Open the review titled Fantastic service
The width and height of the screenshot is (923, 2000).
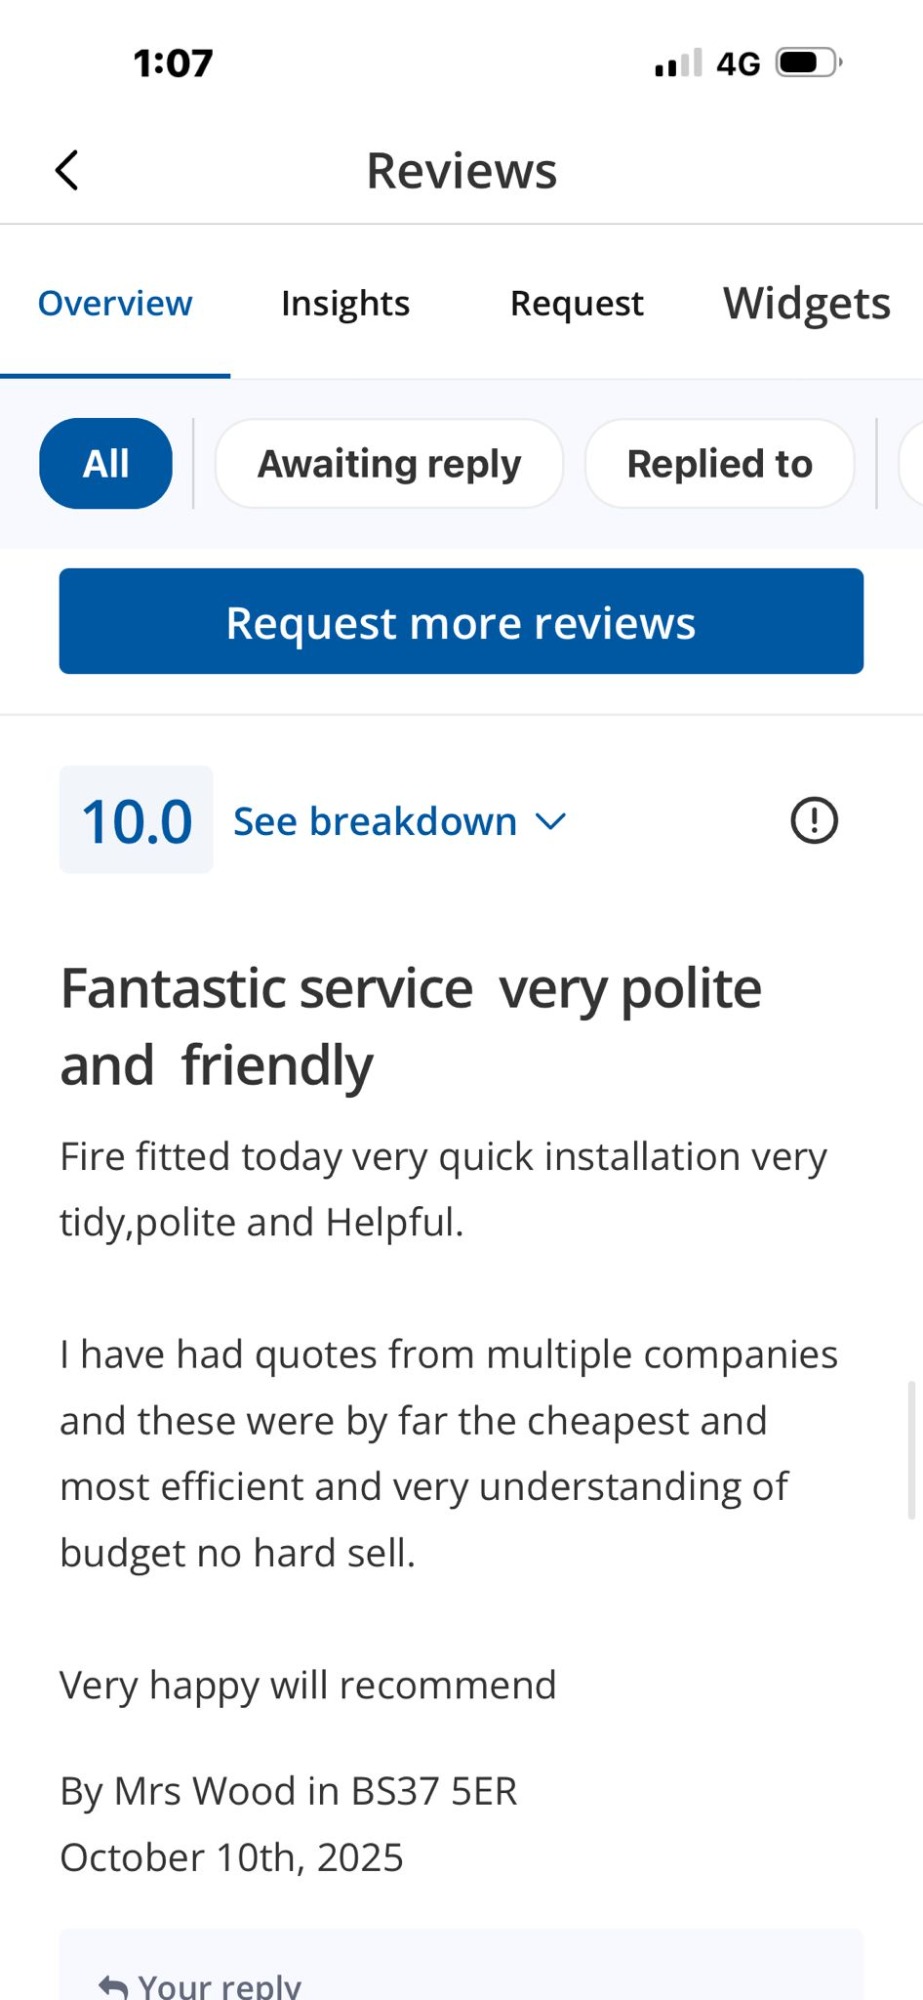point(411,1026)
